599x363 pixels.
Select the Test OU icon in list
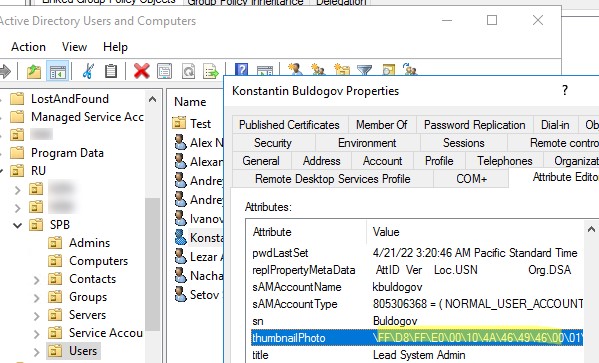pyautogui.click(x=179, y=123)
